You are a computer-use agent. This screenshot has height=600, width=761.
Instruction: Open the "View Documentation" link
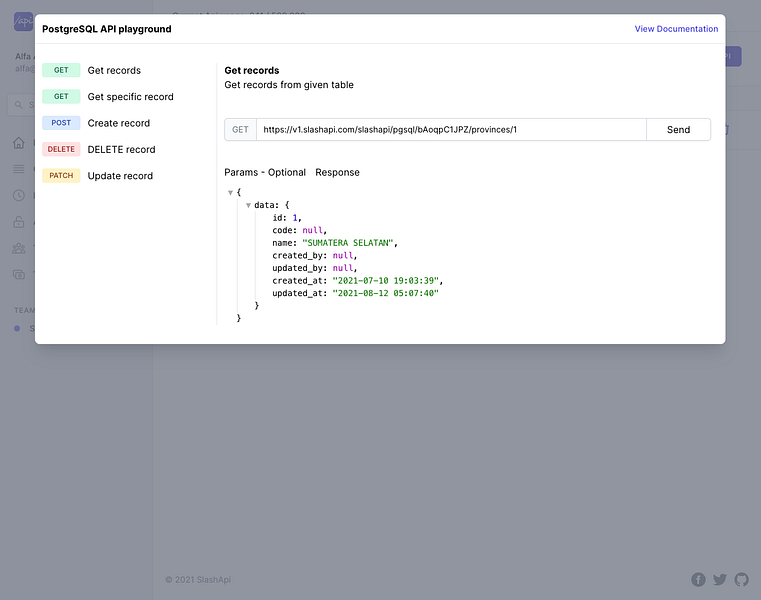pyautogui.click(x=676, y=29)
